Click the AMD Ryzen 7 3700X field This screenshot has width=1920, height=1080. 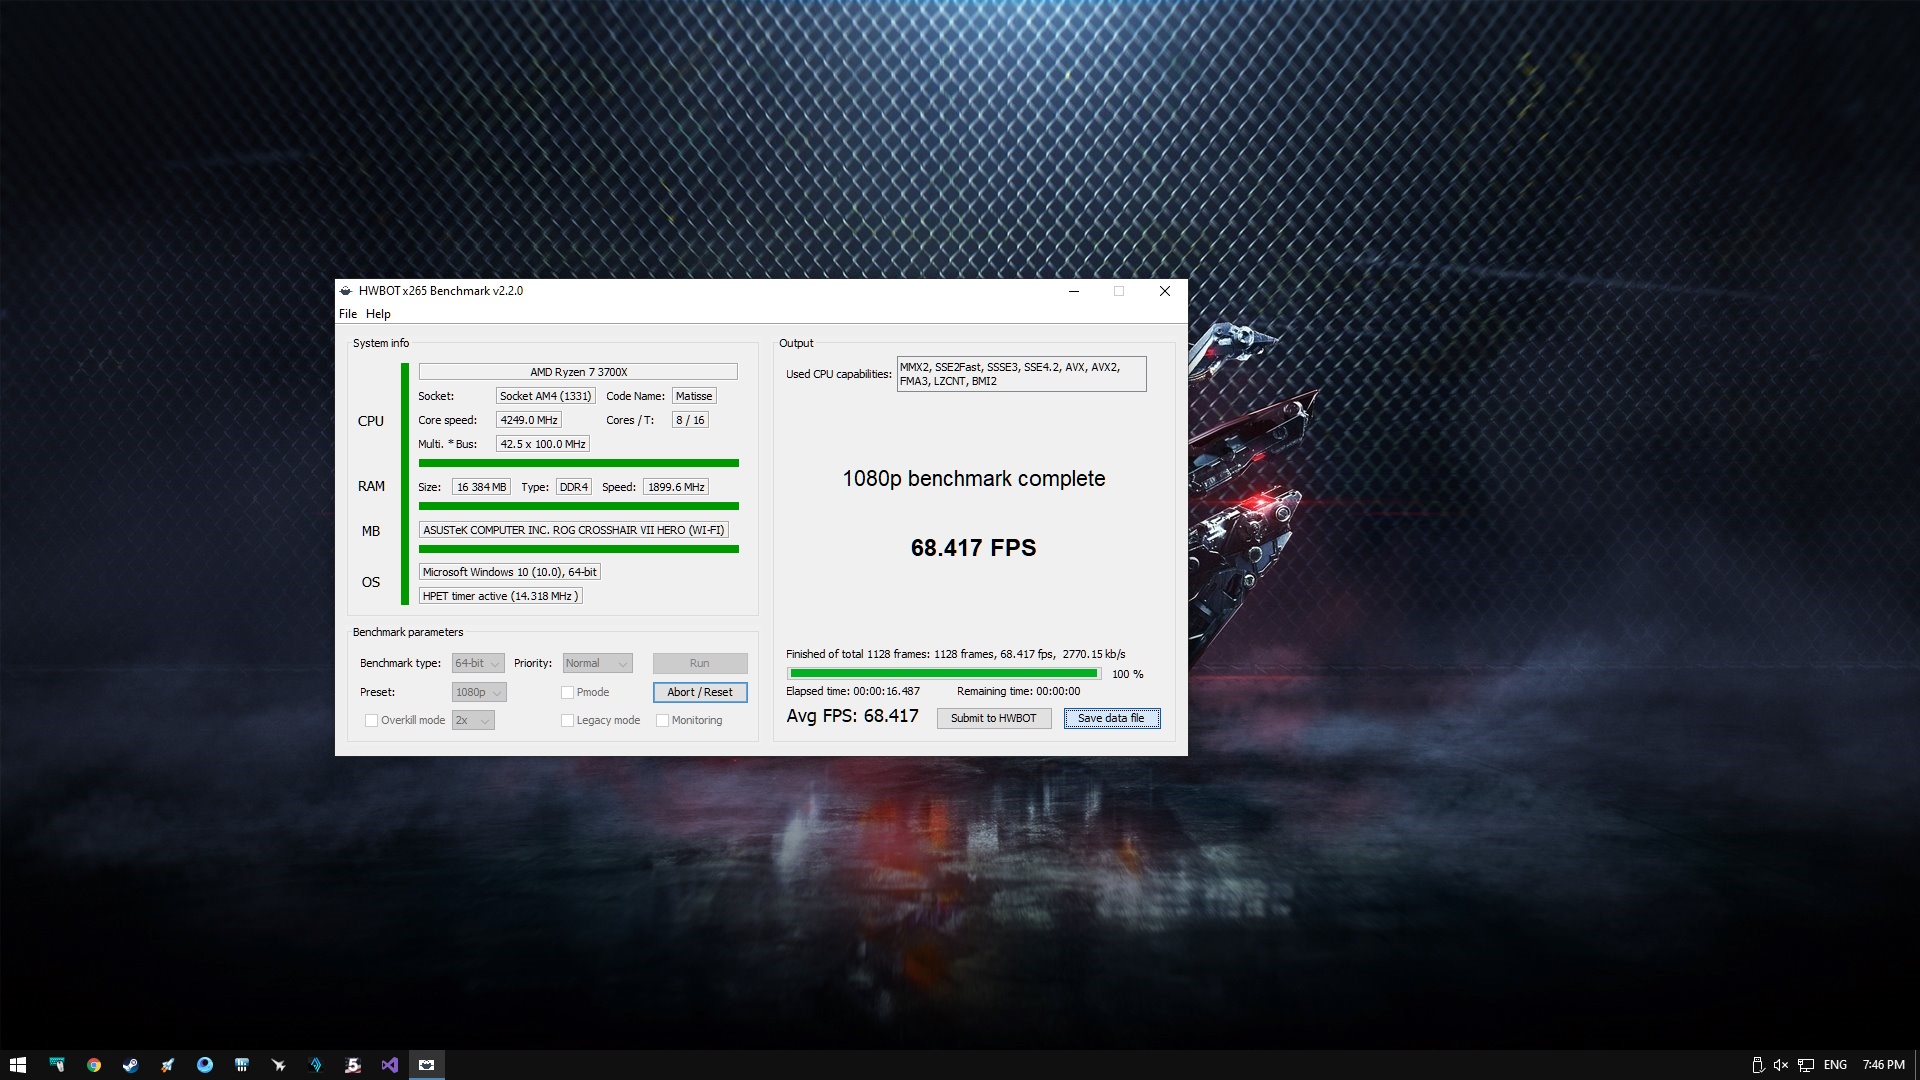click(x=578, y=372)
